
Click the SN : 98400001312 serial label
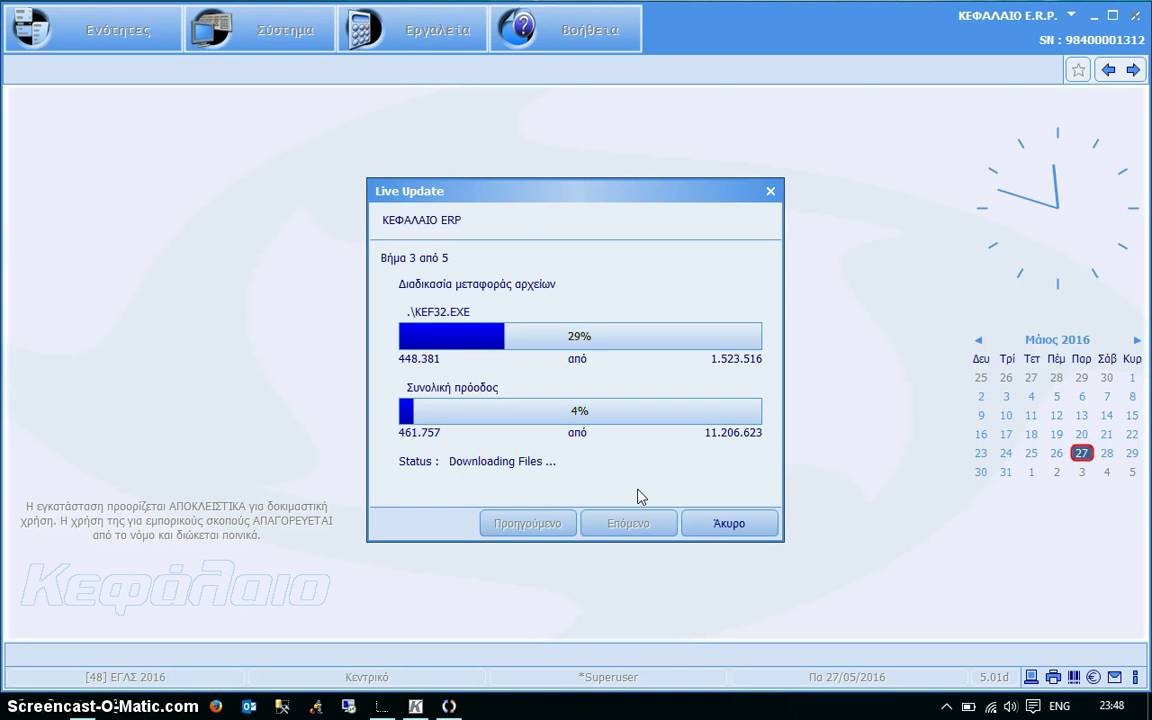click(1092, 40)
